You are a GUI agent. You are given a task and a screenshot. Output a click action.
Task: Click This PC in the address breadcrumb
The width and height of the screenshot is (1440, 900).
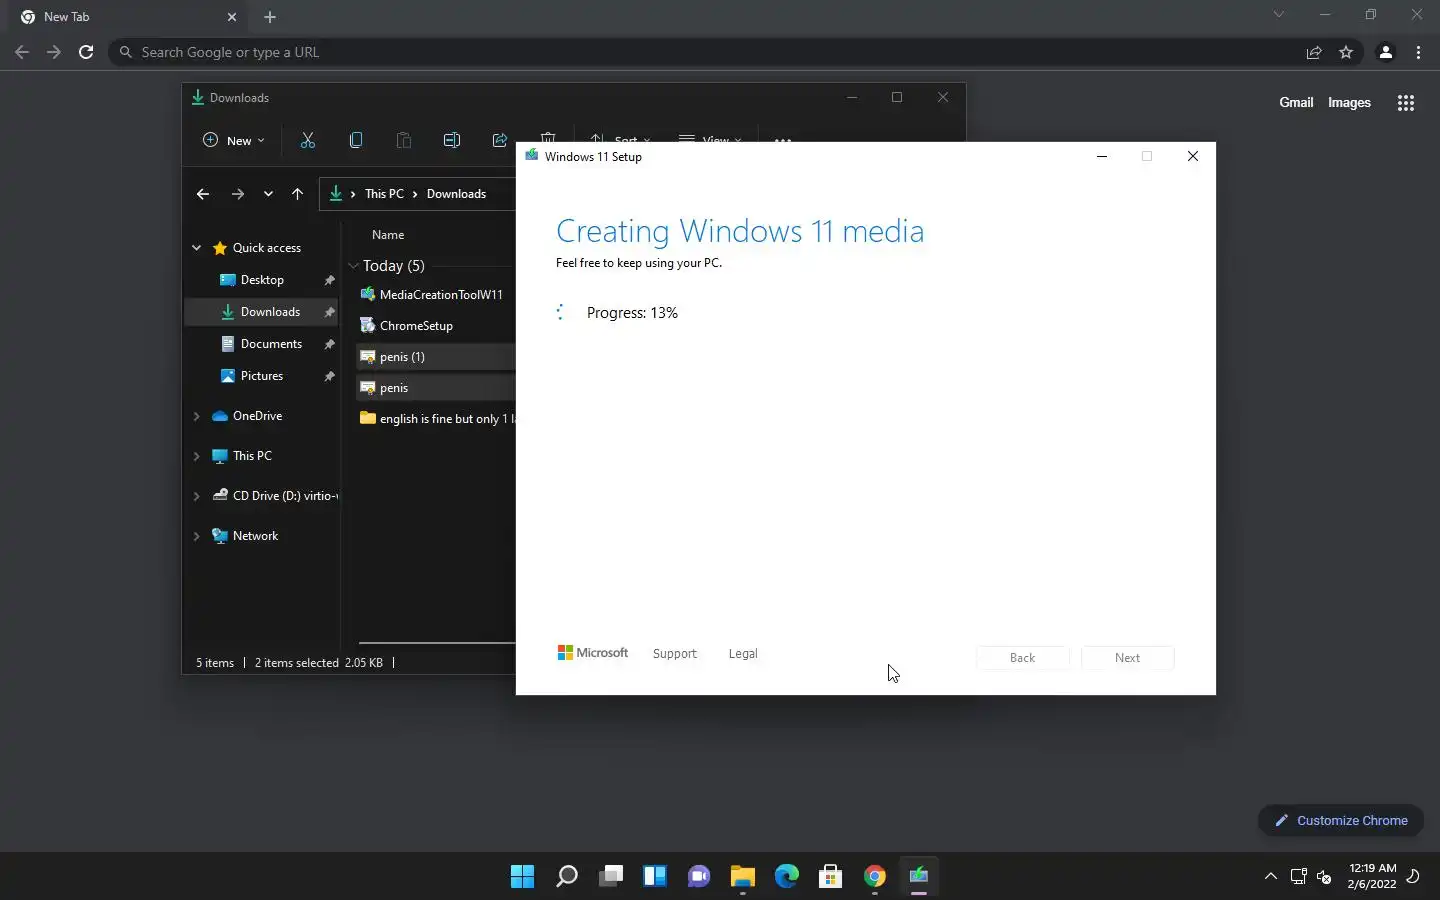[x=384, y=194]
